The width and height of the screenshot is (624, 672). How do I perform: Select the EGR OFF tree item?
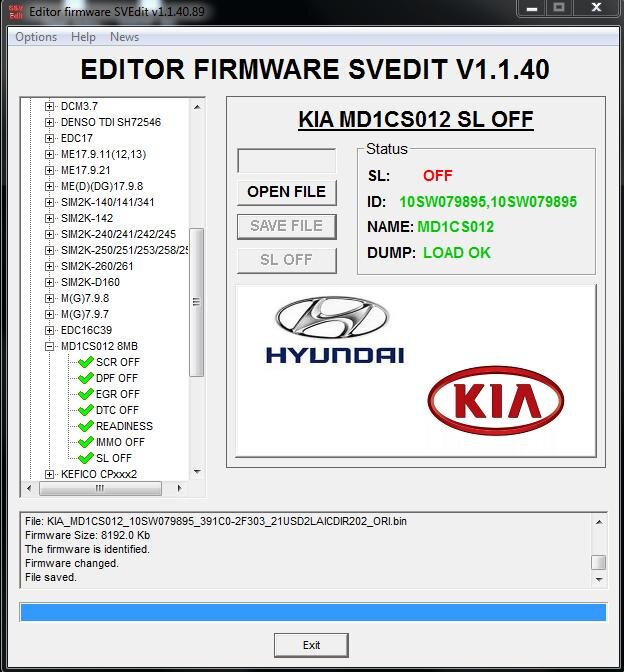pyautogui.click(x=118, y=394)
